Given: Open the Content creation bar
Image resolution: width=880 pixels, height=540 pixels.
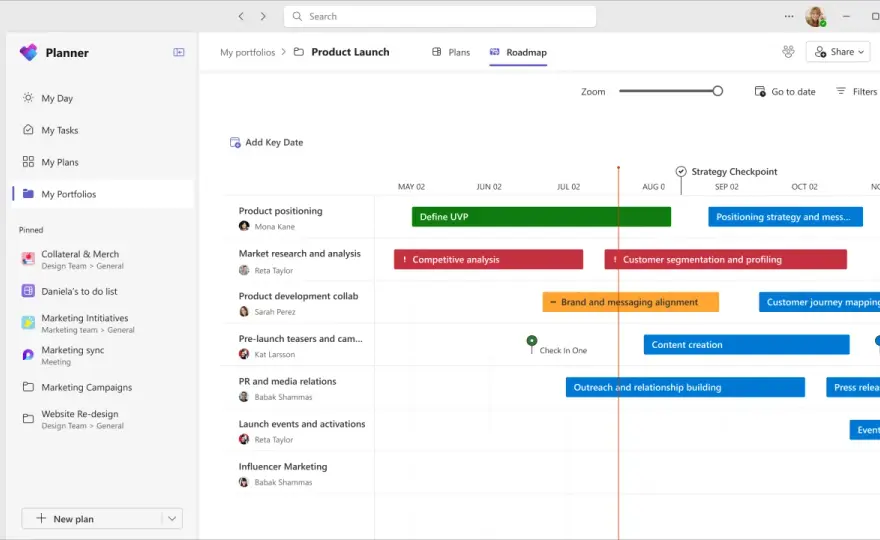Looking at the screenshot, I should tap(746, 345).
